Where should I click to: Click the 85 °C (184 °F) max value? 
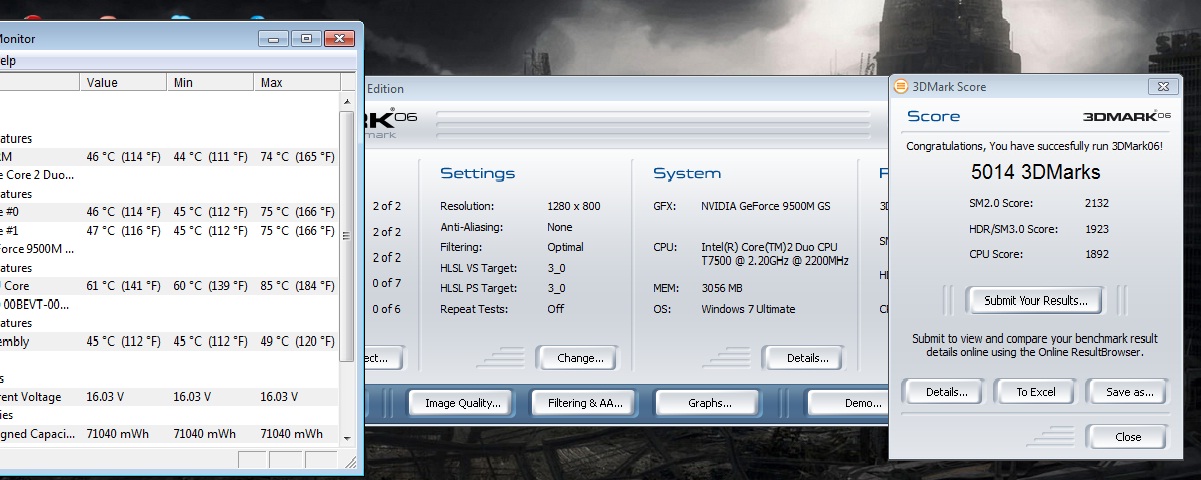click(x=297, y=286)
